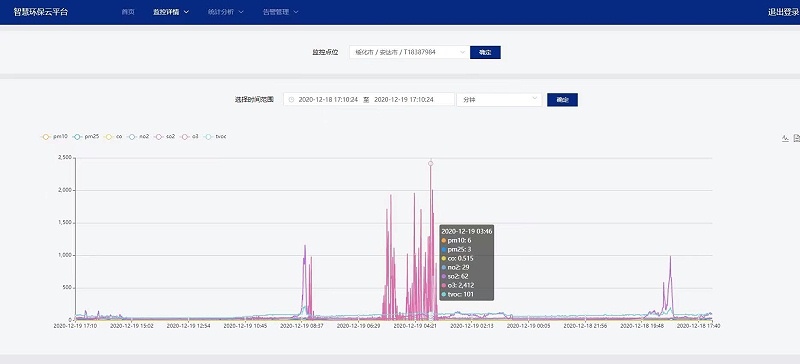Click tooltip value pm10: 6
Viewport: 800px width, 364px height.
(x=456, y=240)
